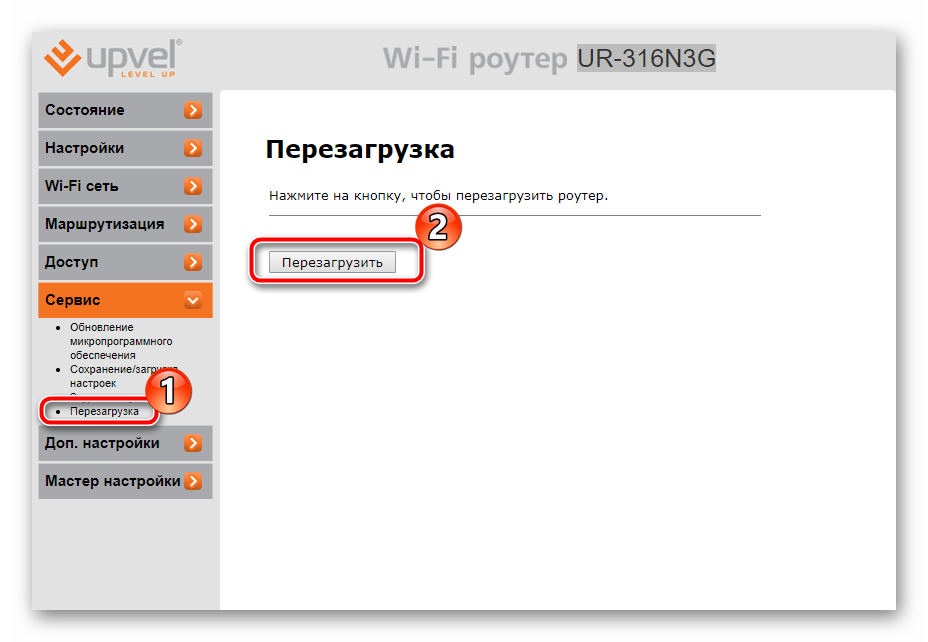Expand arrow icon next to Доп. настройки
Screen dimensions: 928x642
click(193, 443)
